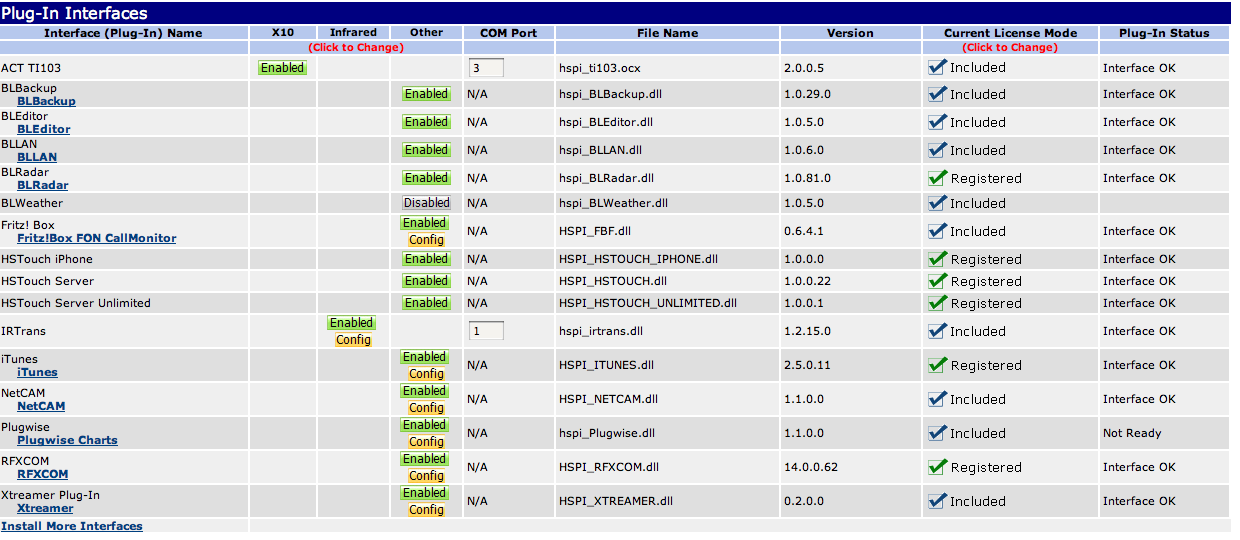Click the green checkmark for RFXCOM Registered
1240x540 pixels.
pos(937,467)
